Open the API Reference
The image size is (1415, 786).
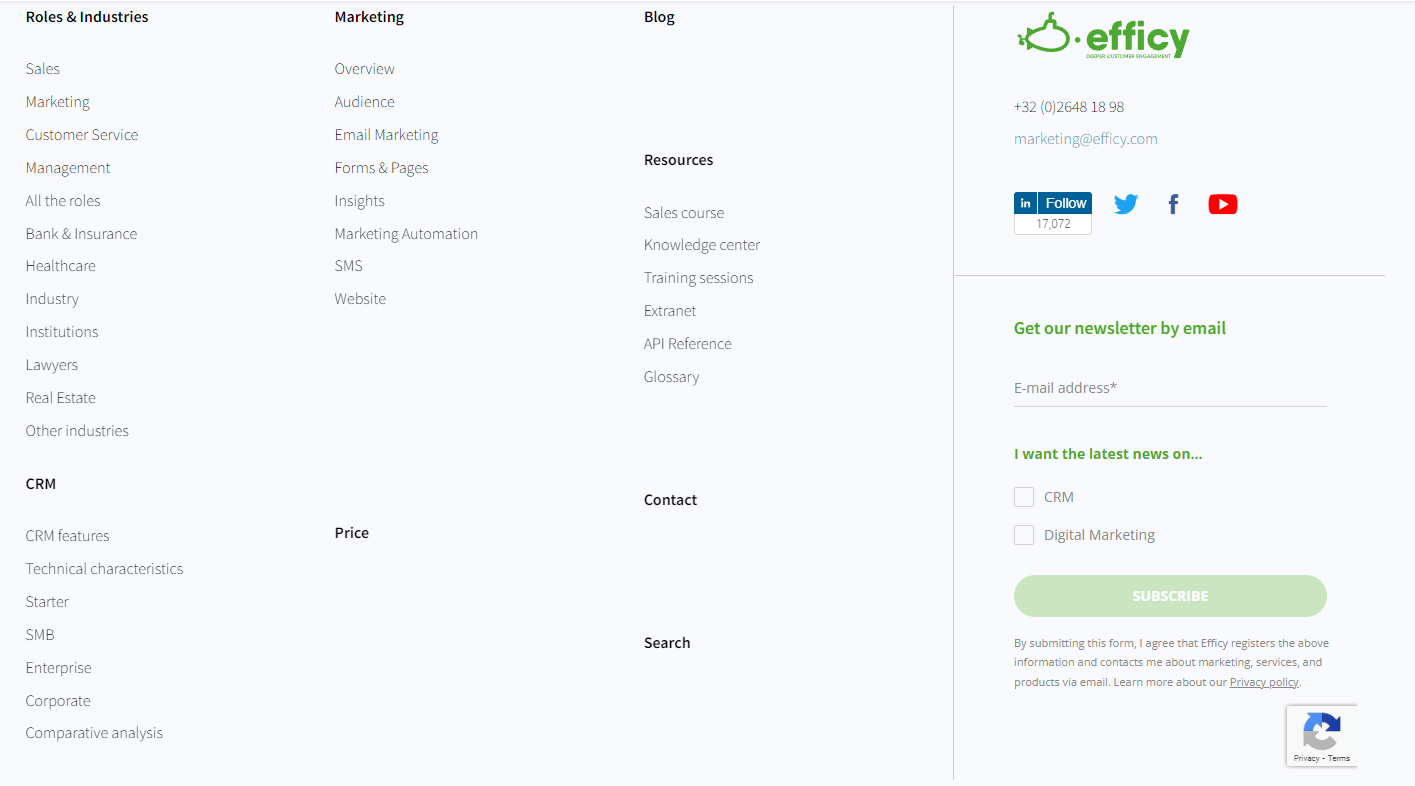(687, 343)
